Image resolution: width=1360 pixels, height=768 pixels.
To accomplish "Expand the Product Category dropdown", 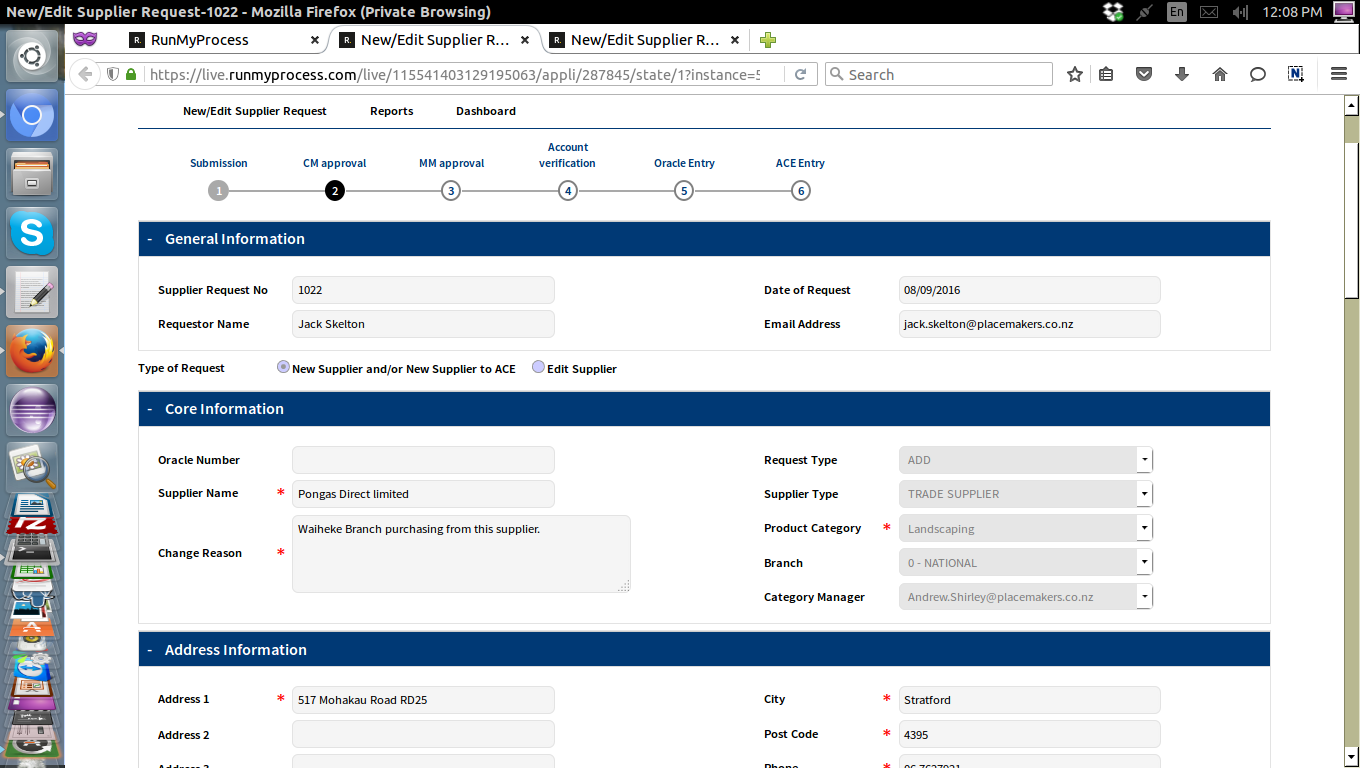I will click(x=1144, y=529).
